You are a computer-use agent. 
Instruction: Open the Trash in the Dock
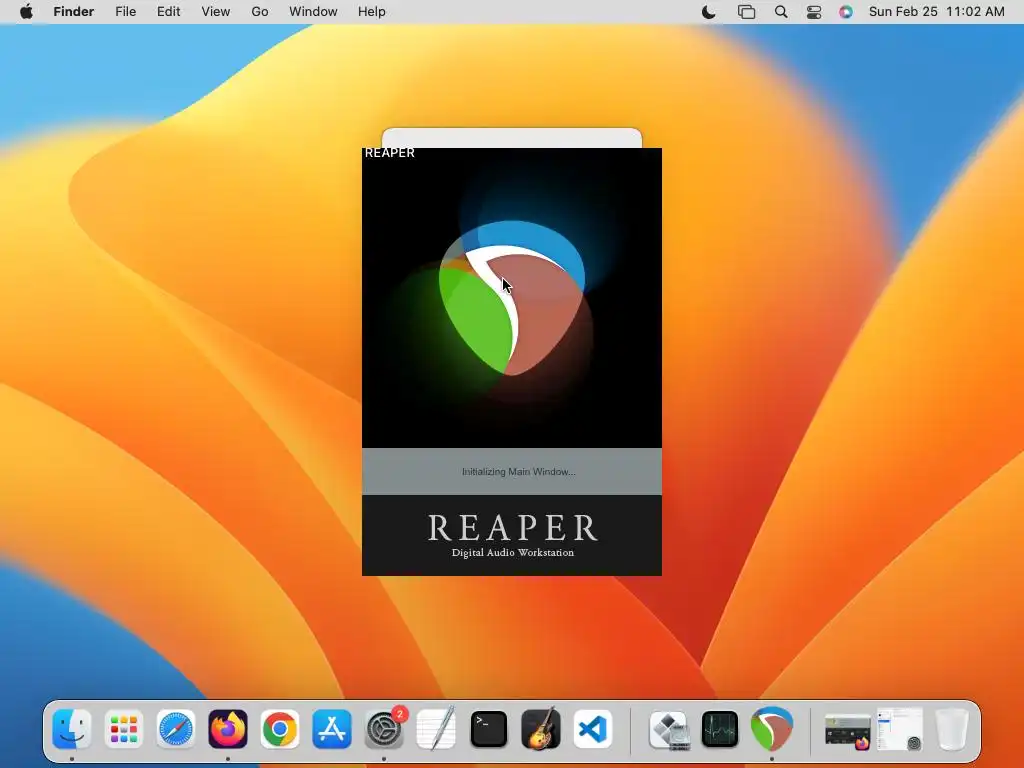952,729
